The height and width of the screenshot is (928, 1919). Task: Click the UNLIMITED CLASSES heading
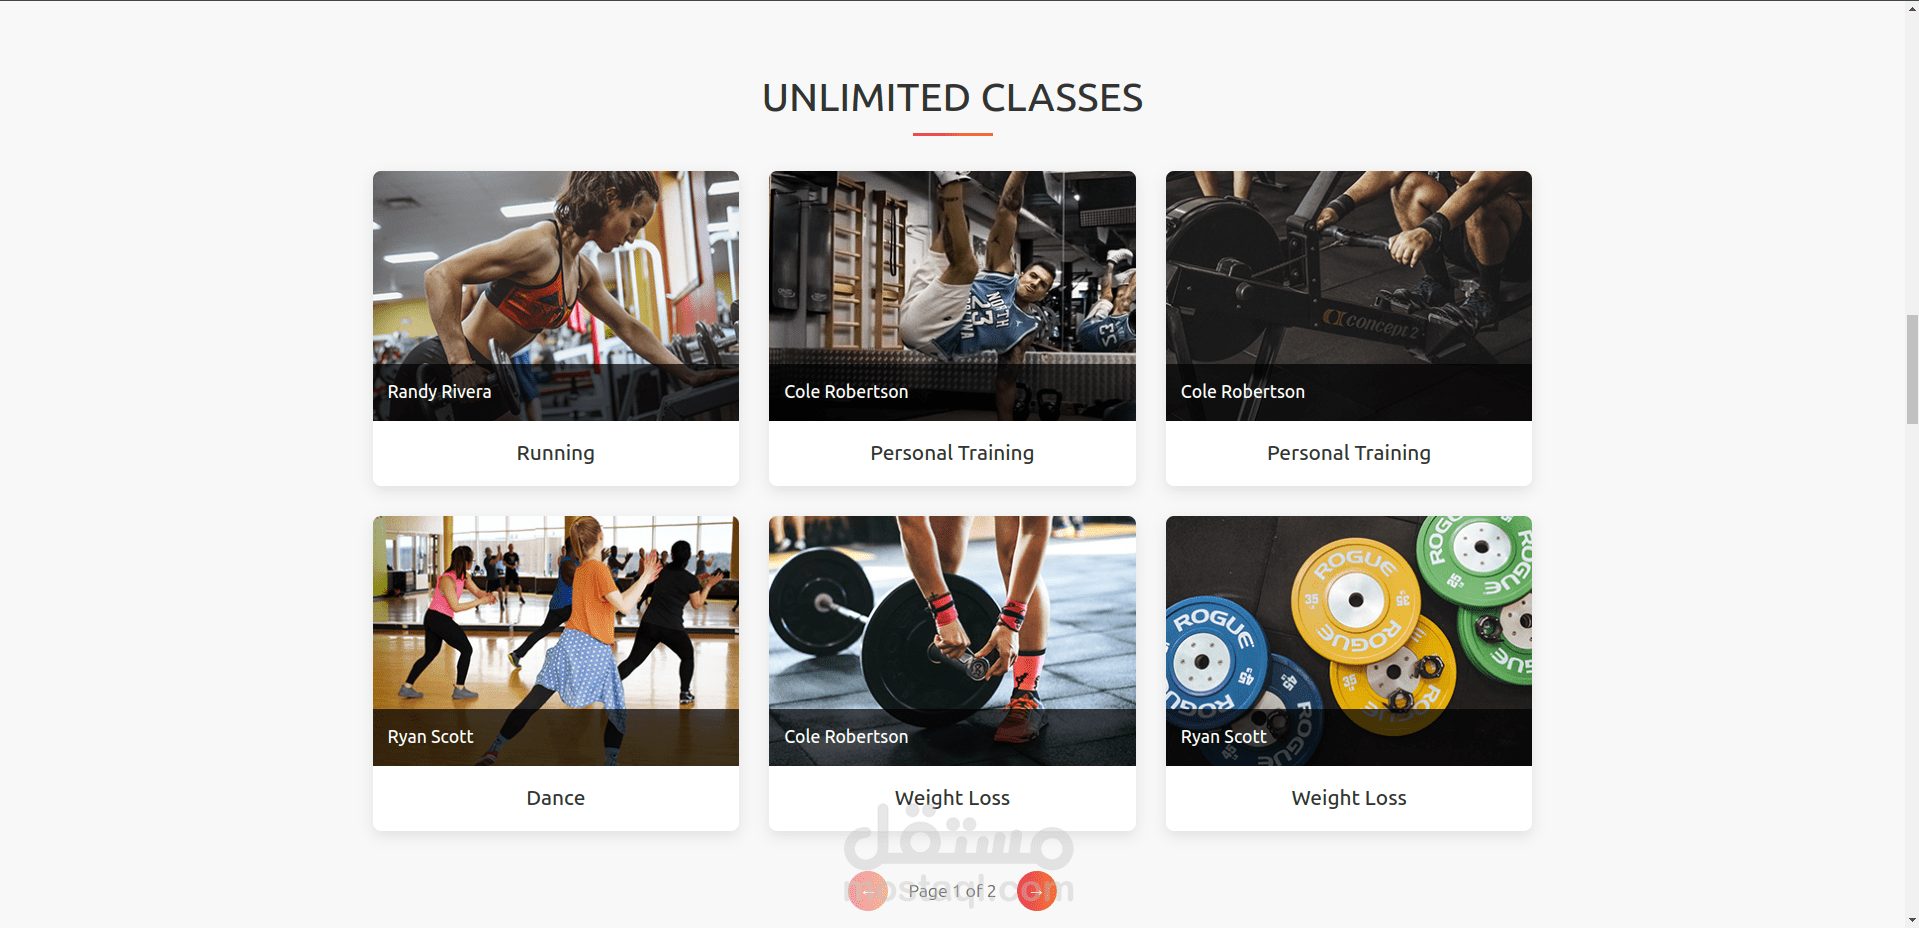tap(952, 98)
